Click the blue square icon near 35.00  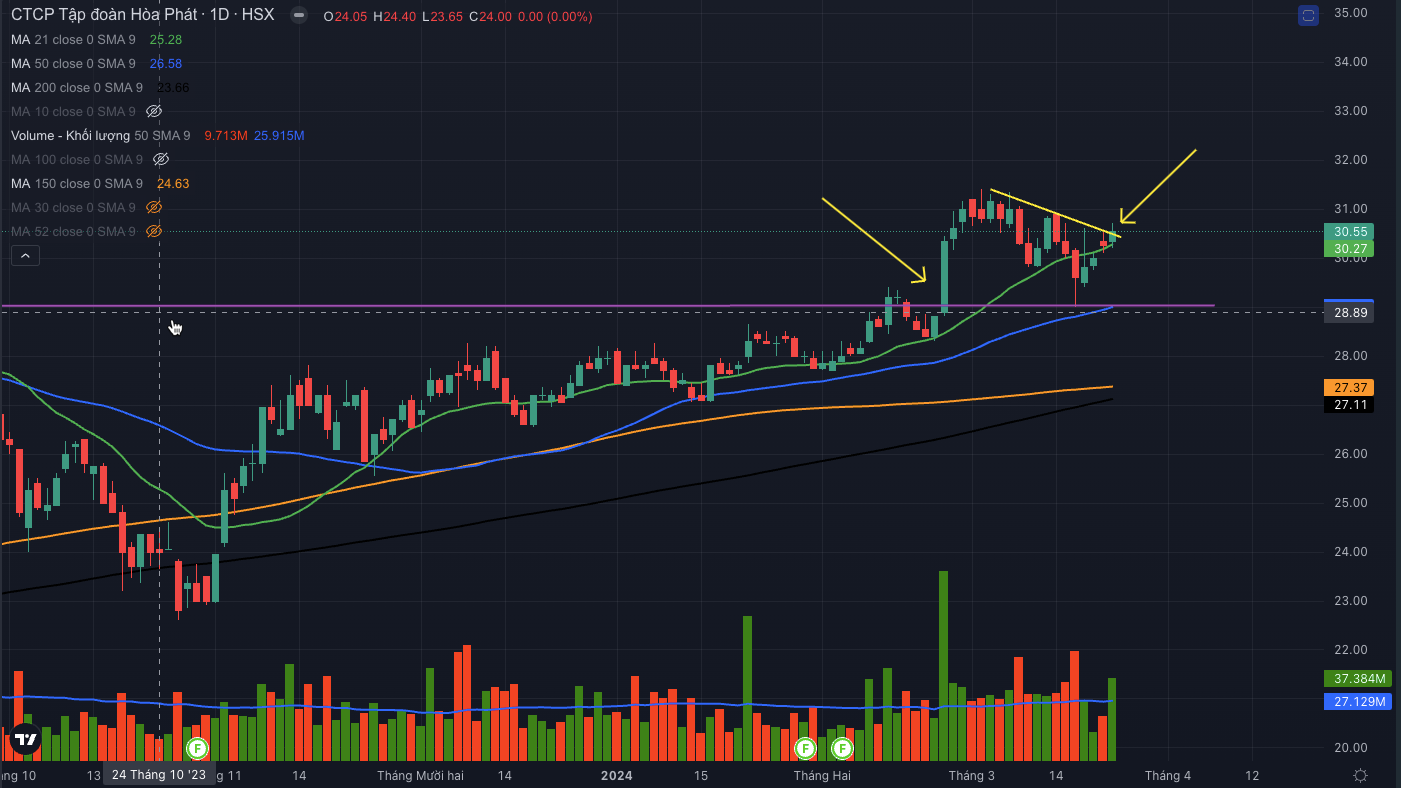pyautogui.click(x=1308, y=16)
